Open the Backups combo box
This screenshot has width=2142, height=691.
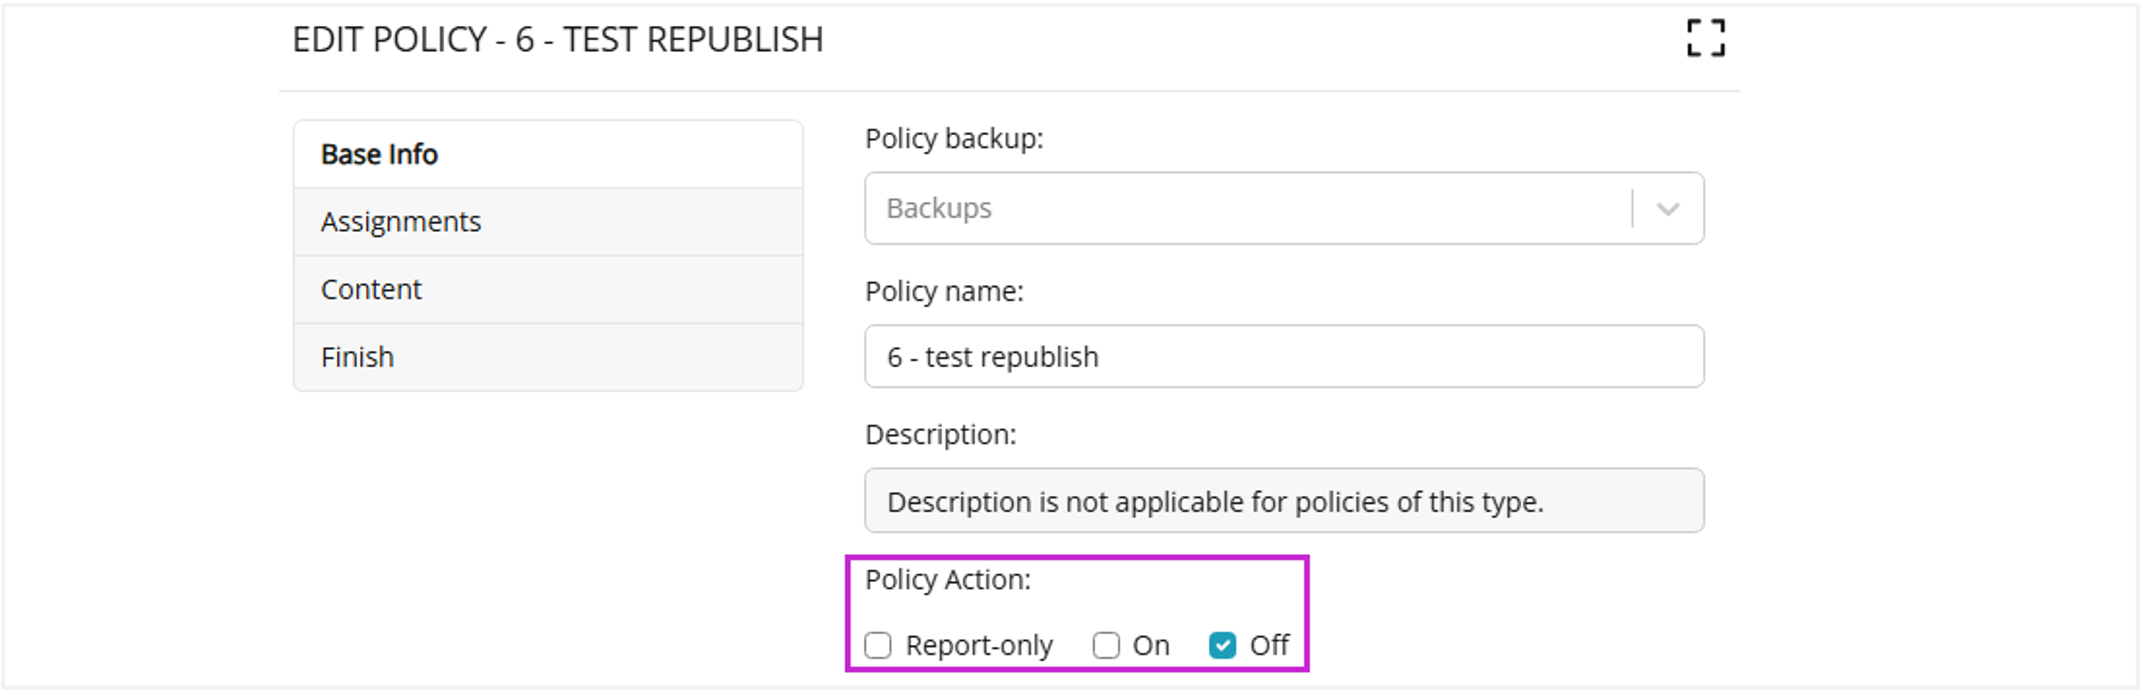(1250, 209)
